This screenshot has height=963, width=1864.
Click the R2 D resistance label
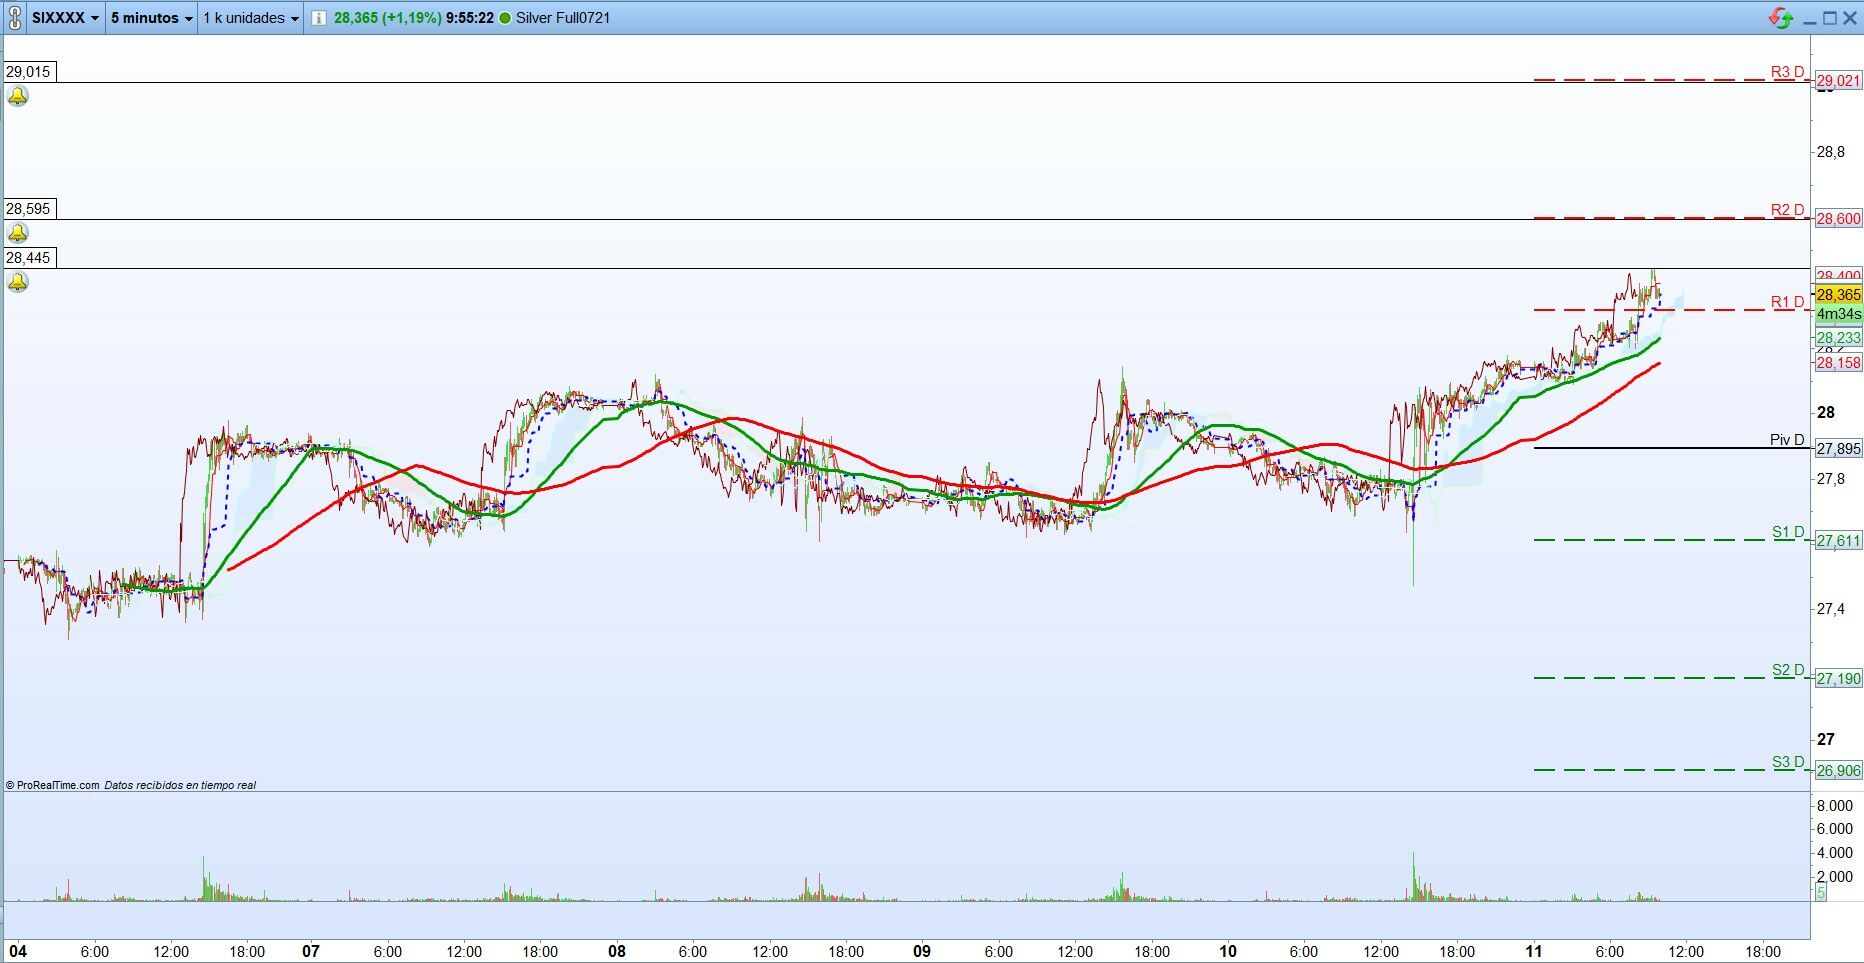(1788, 210)
